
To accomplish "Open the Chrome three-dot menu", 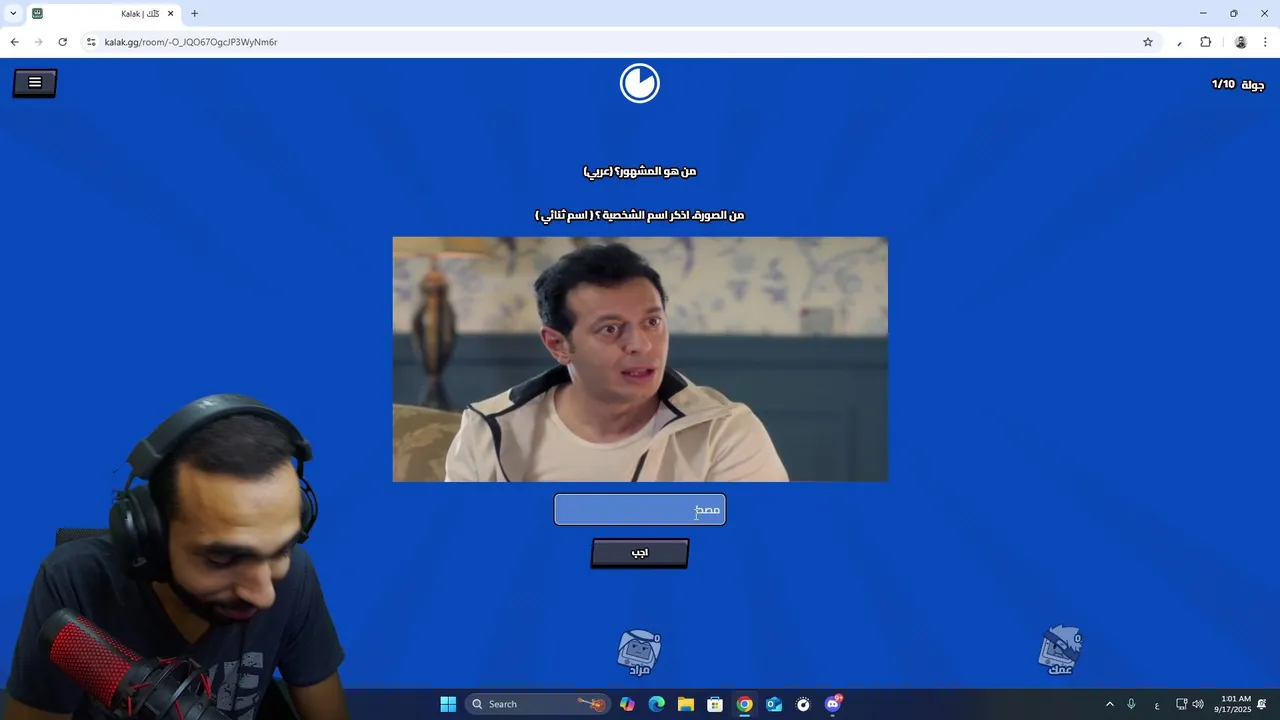I will click(x=1265, y=42).
